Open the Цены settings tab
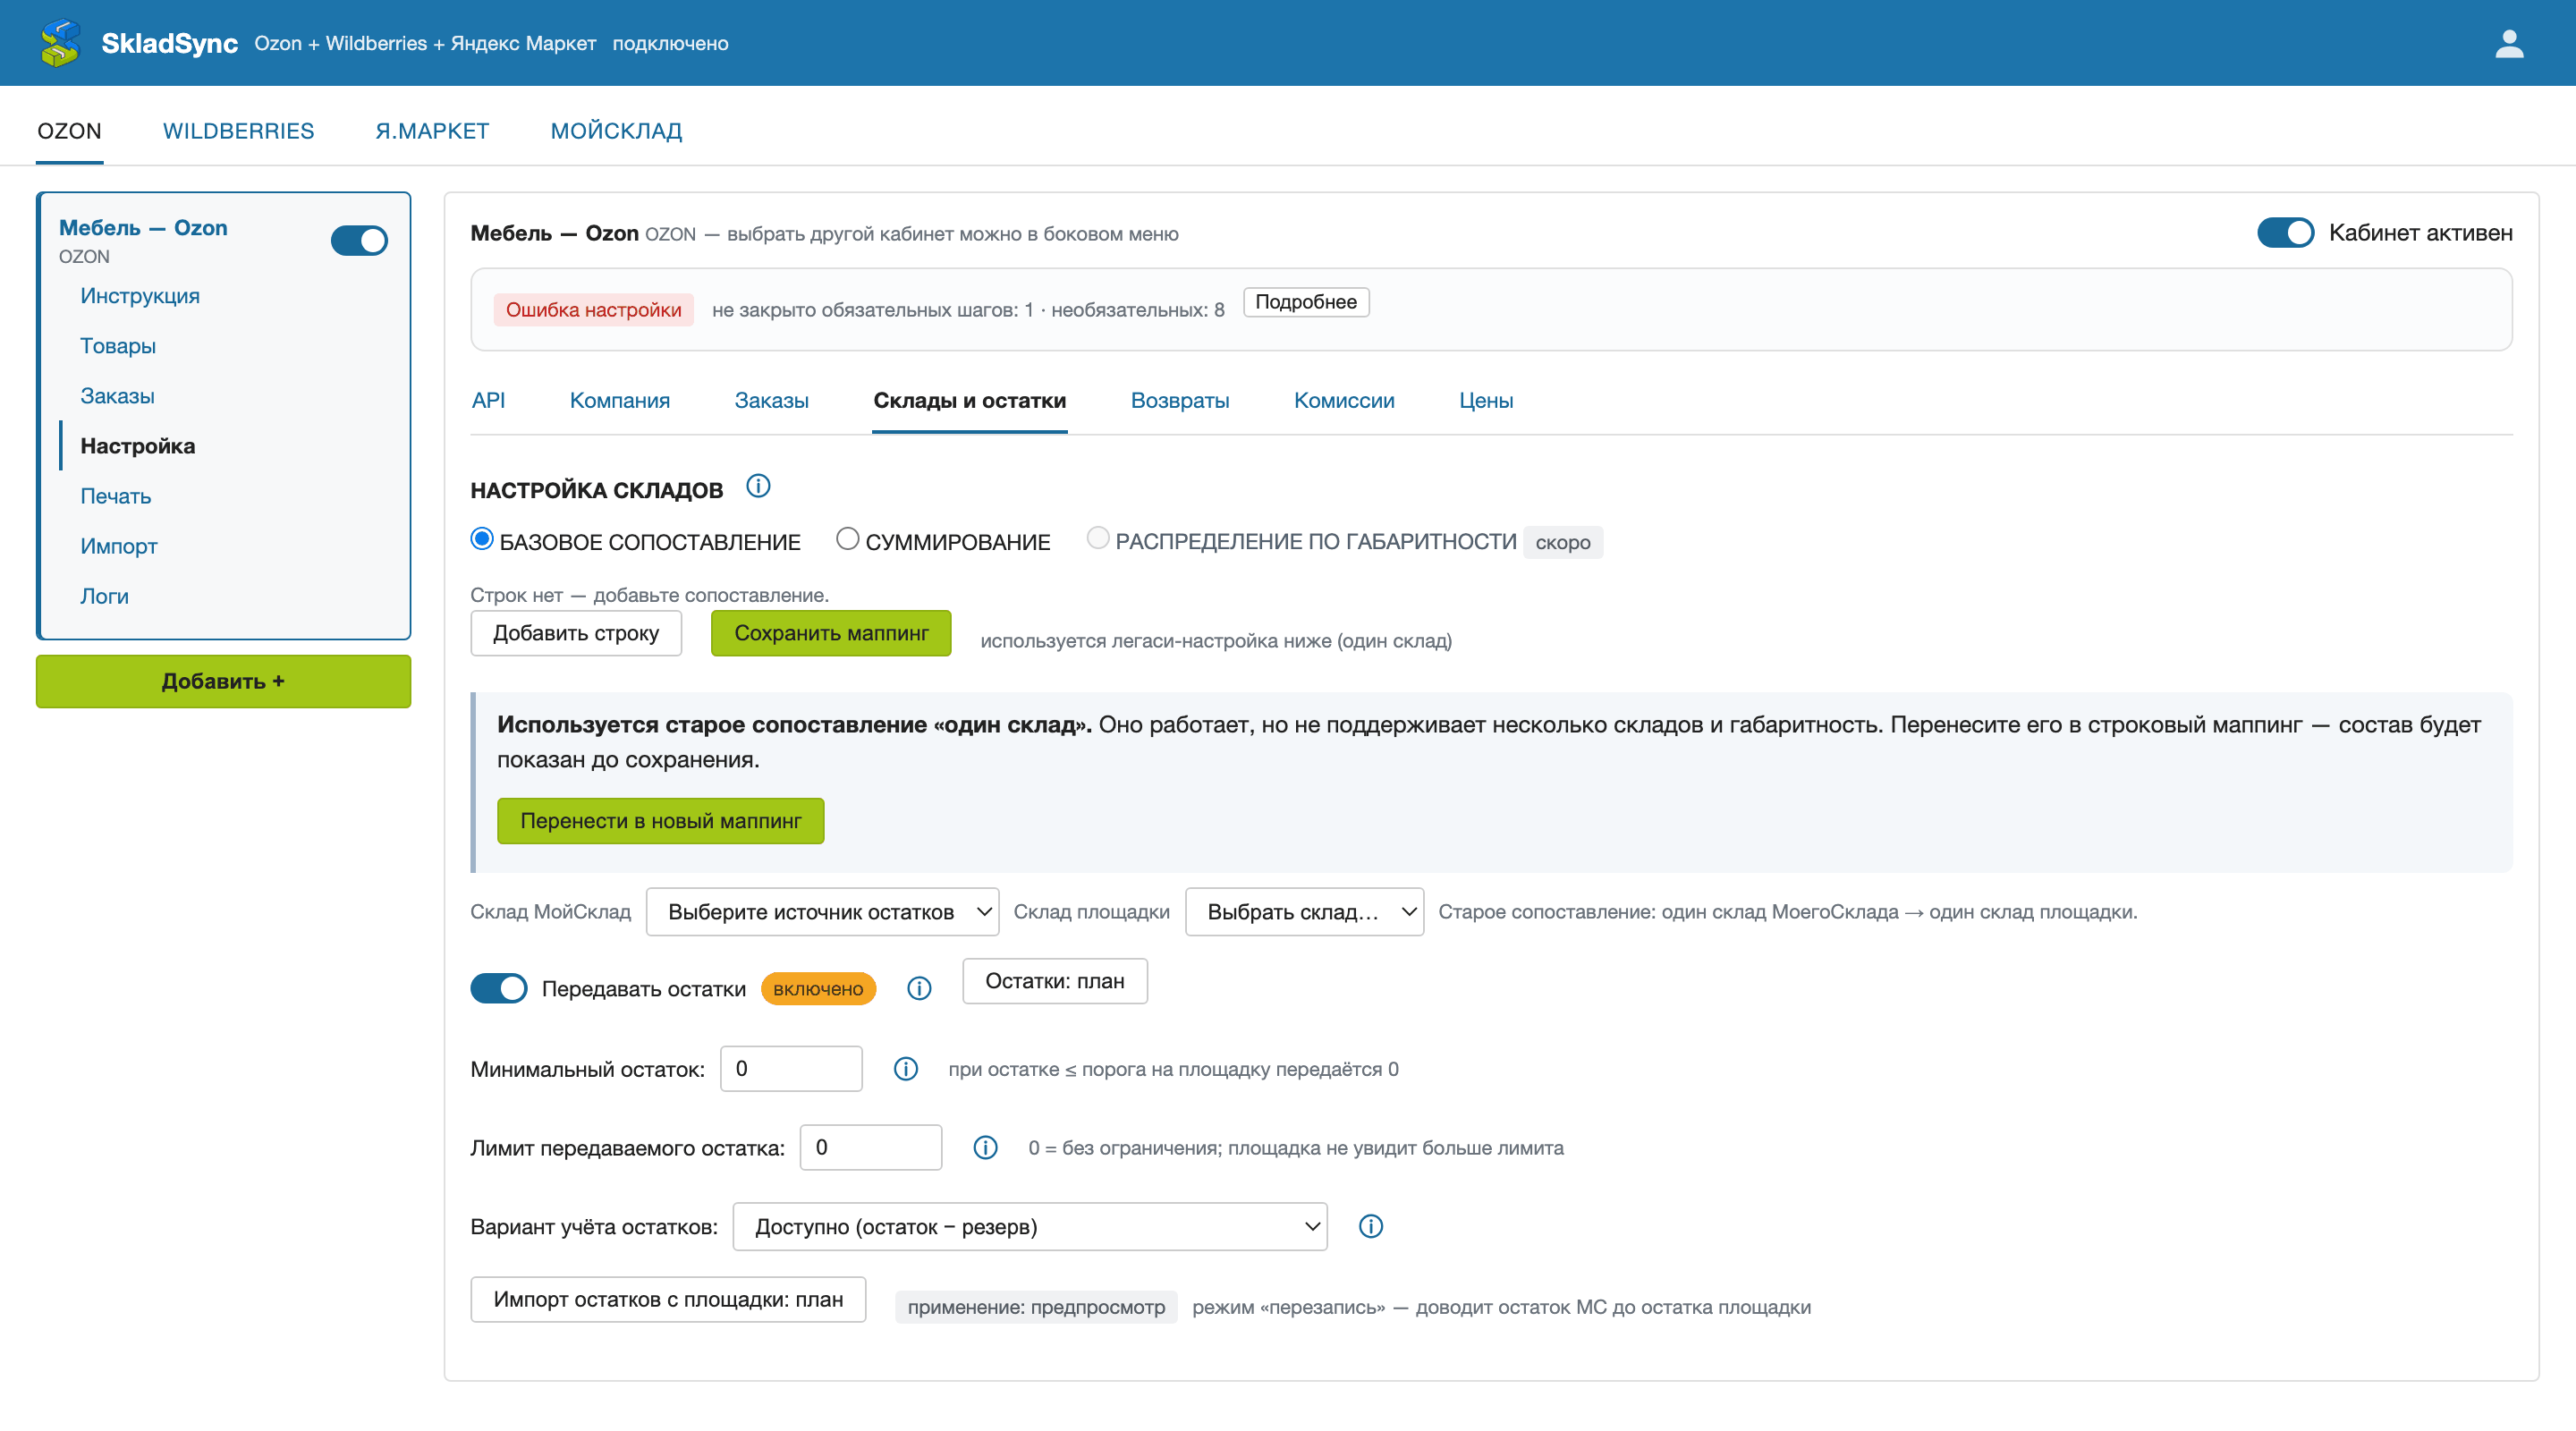 click(x=1486, y=400)
